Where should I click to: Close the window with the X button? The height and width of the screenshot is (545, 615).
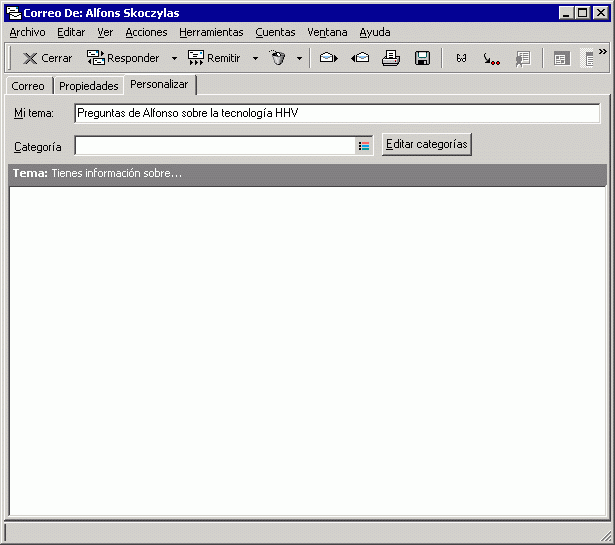(x=600, y=13)
